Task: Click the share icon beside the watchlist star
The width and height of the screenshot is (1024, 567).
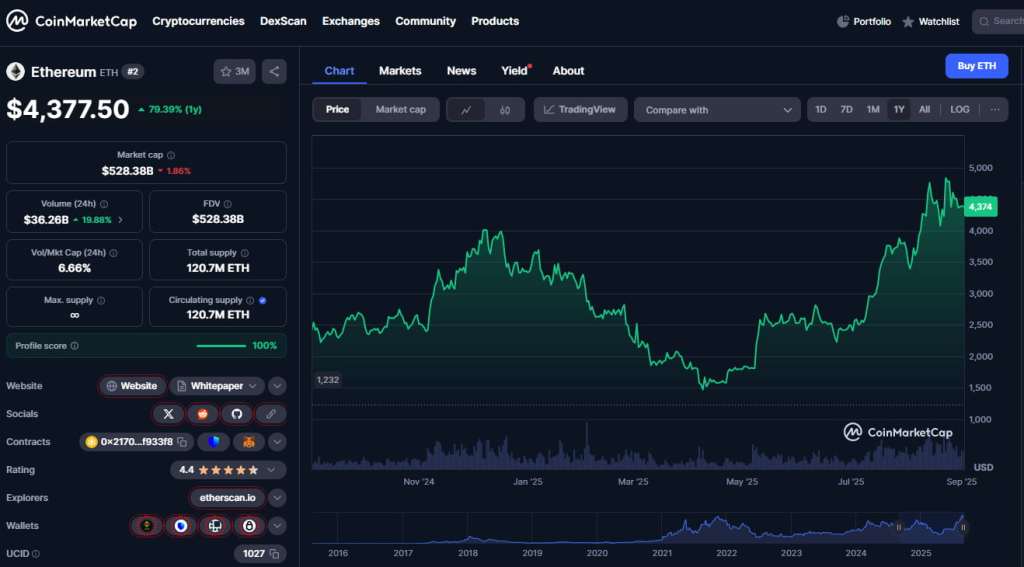Action: (274, 71)
